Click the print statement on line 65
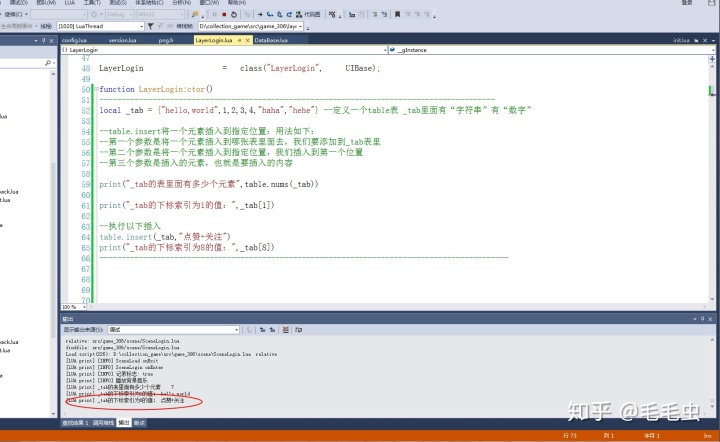The image size is (720, 442). tap(187, 247)
